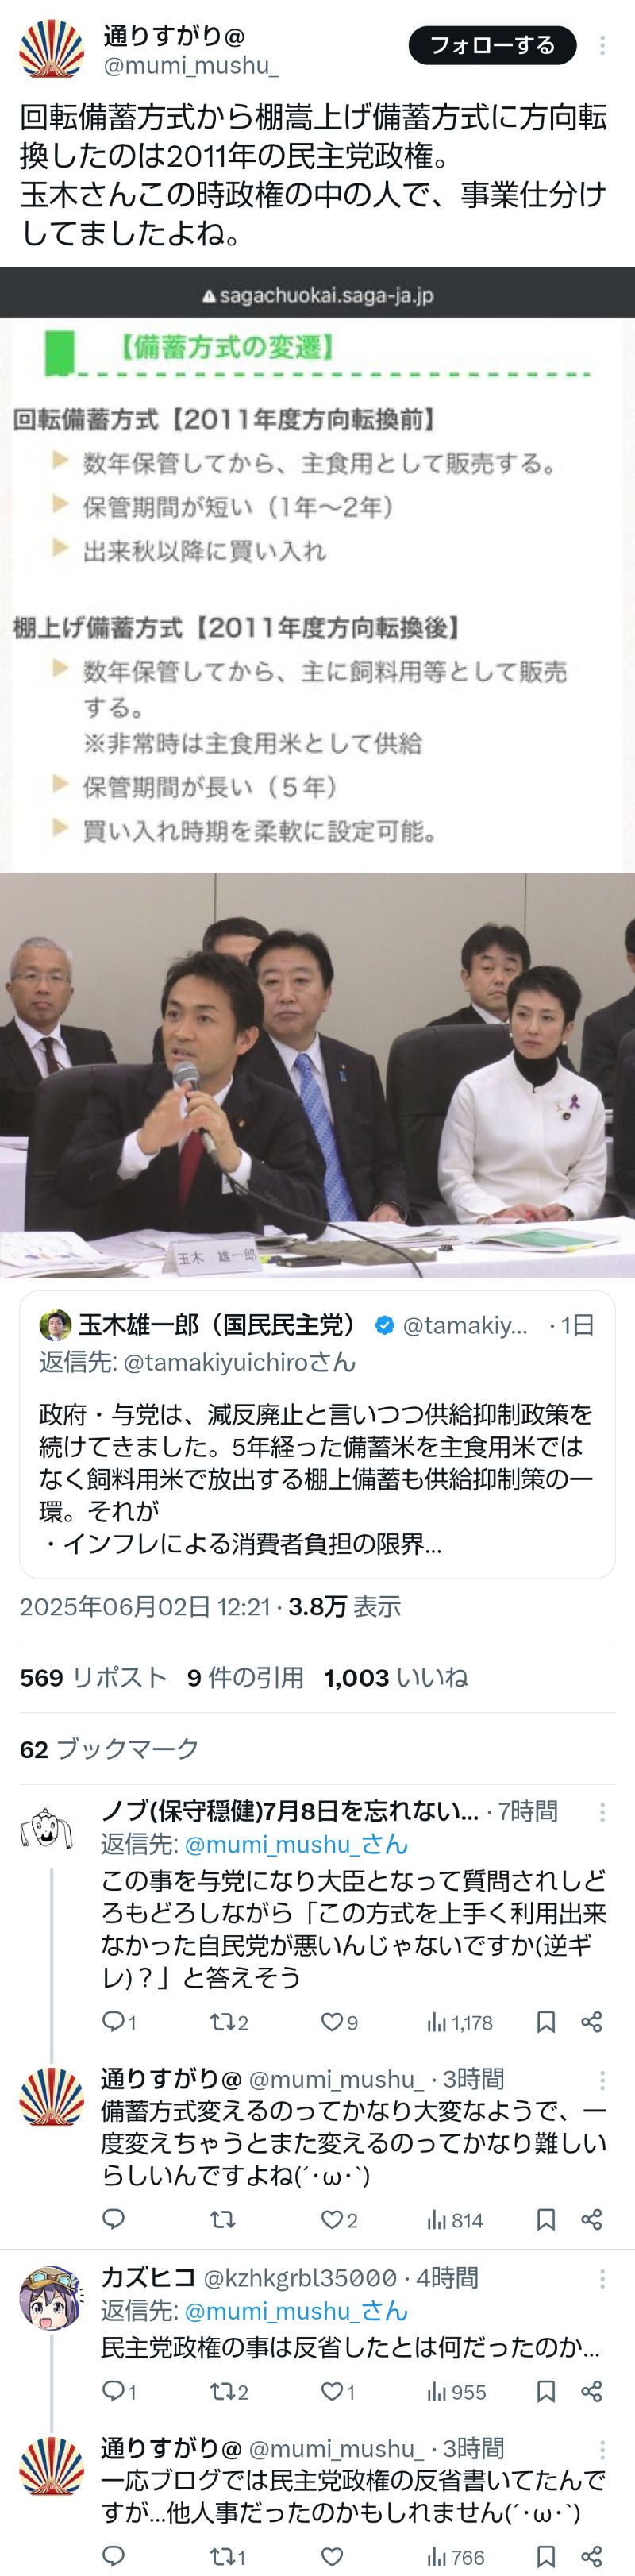Repost カズヒコ's reply

[x=229, y=2392]
